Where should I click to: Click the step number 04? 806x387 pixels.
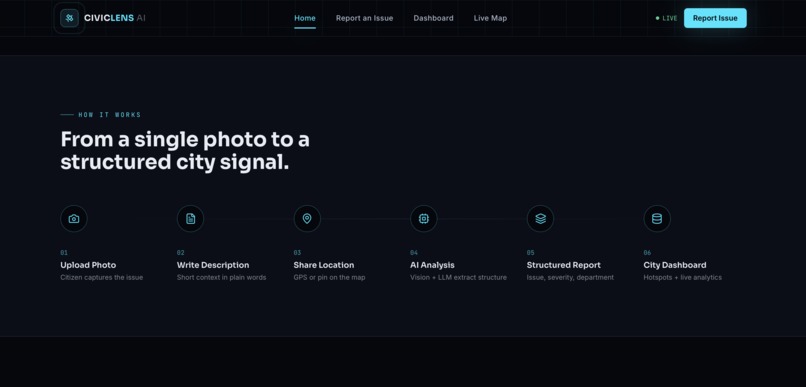pos(414,253)
